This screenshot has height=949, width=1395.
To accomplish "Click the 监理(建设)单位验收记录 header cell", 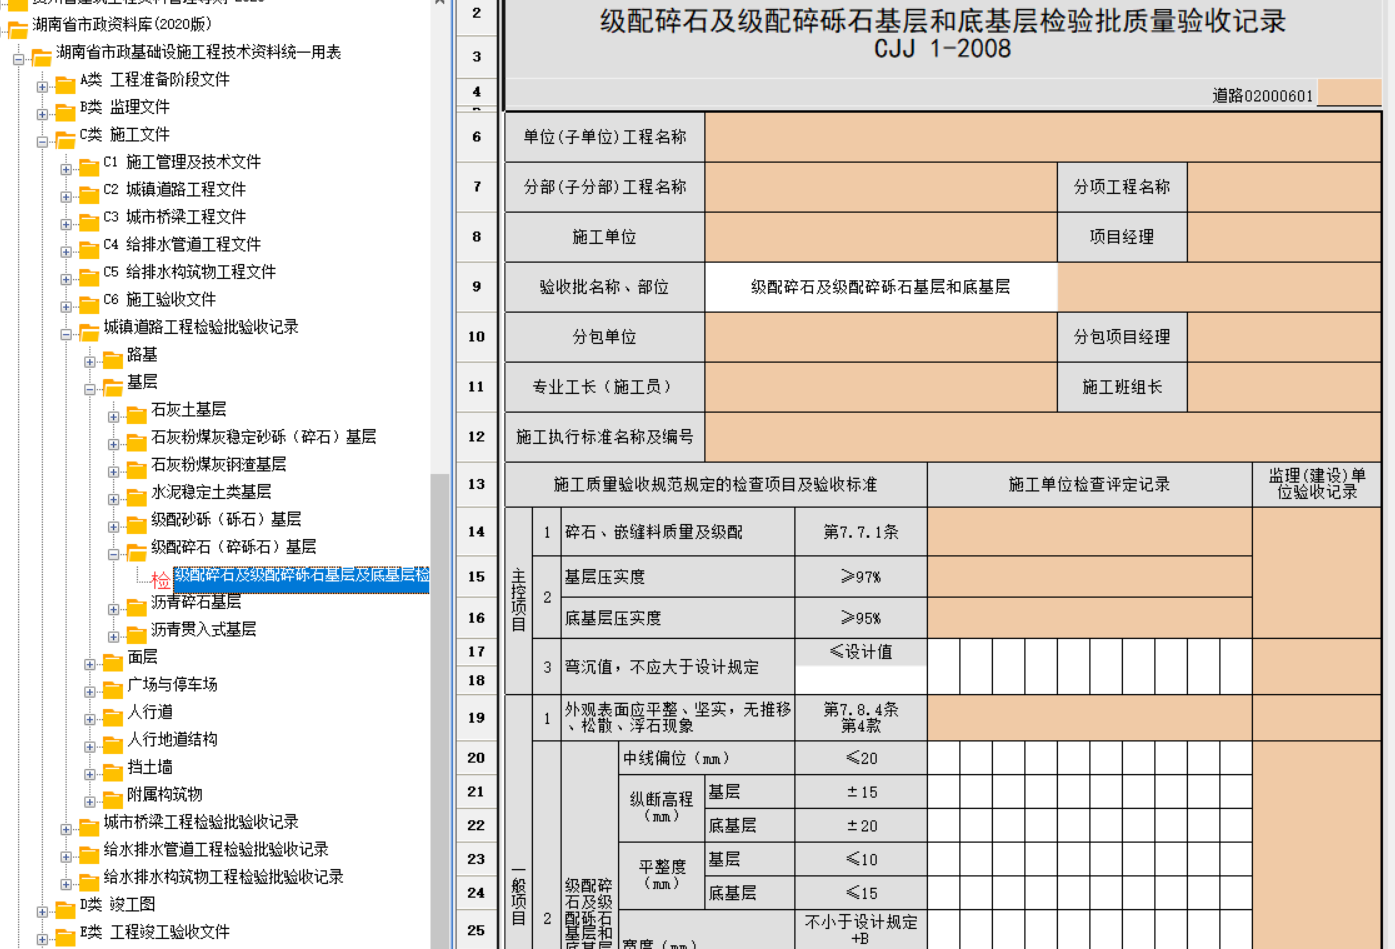I will coord(1317,484).
